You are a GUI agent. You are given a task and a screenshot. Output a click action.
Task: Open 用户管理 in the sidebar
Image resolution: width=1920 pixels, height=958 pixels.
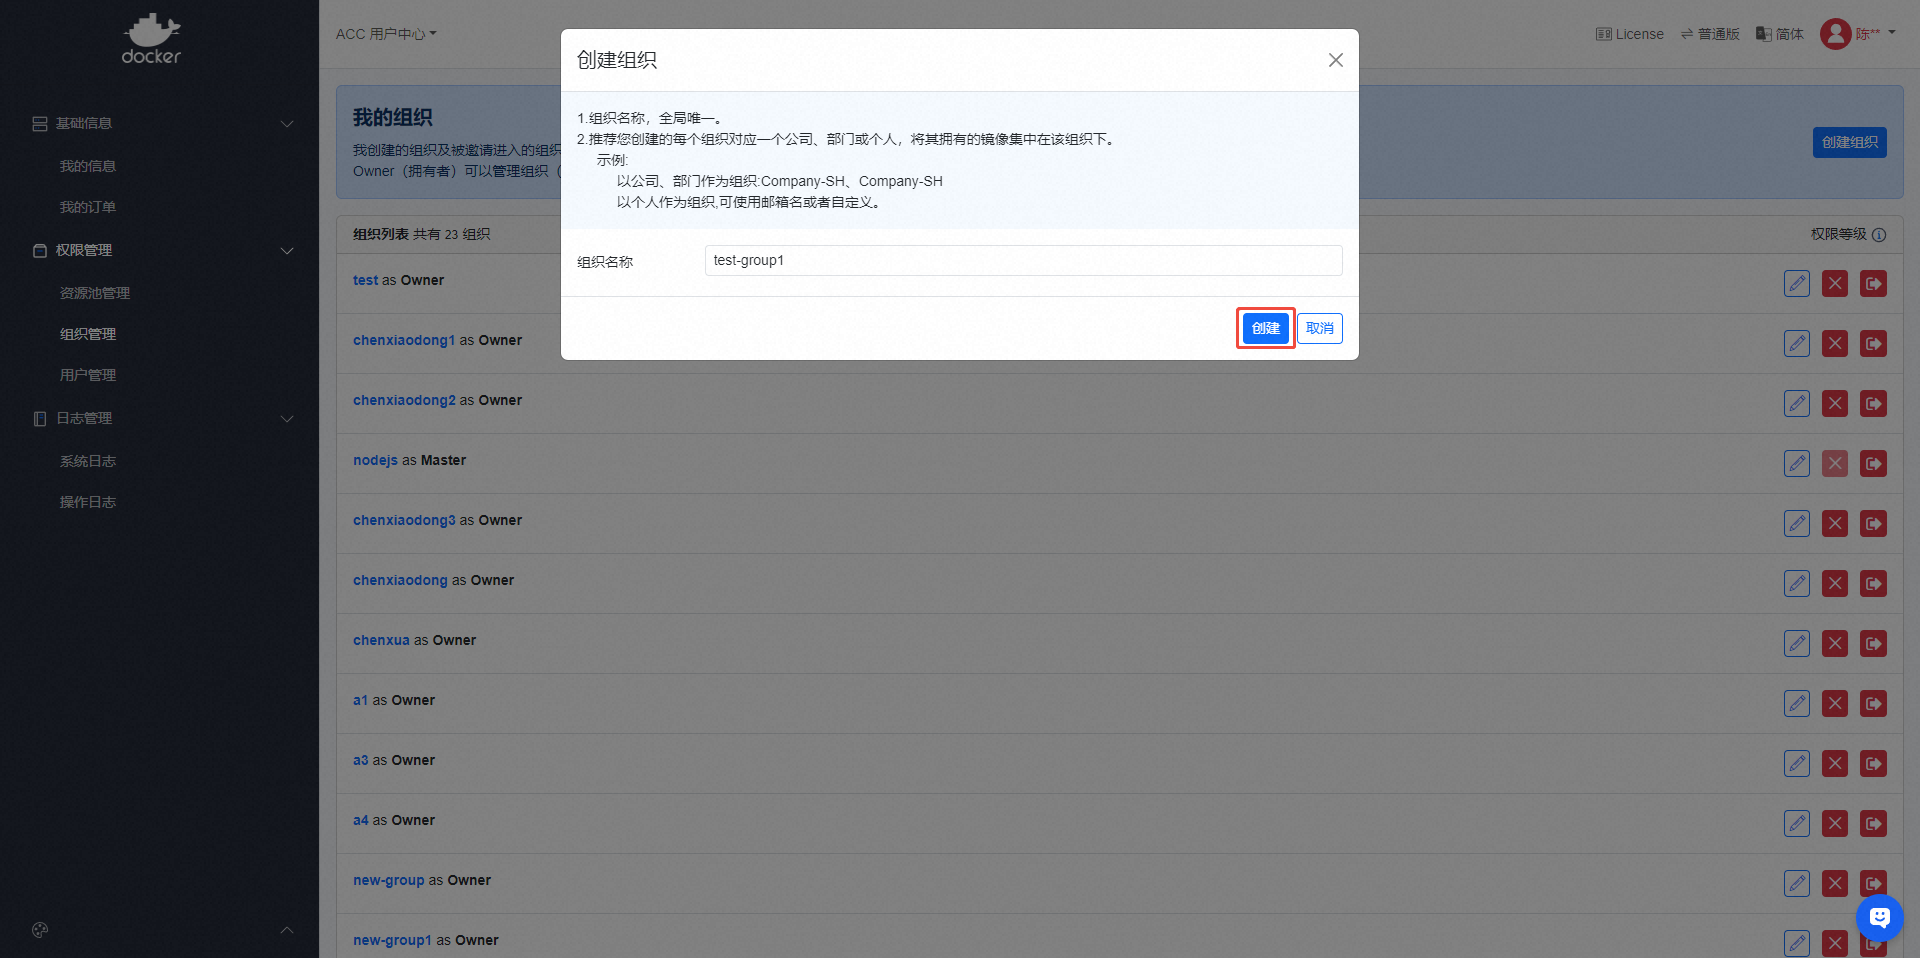coord(88,375)
